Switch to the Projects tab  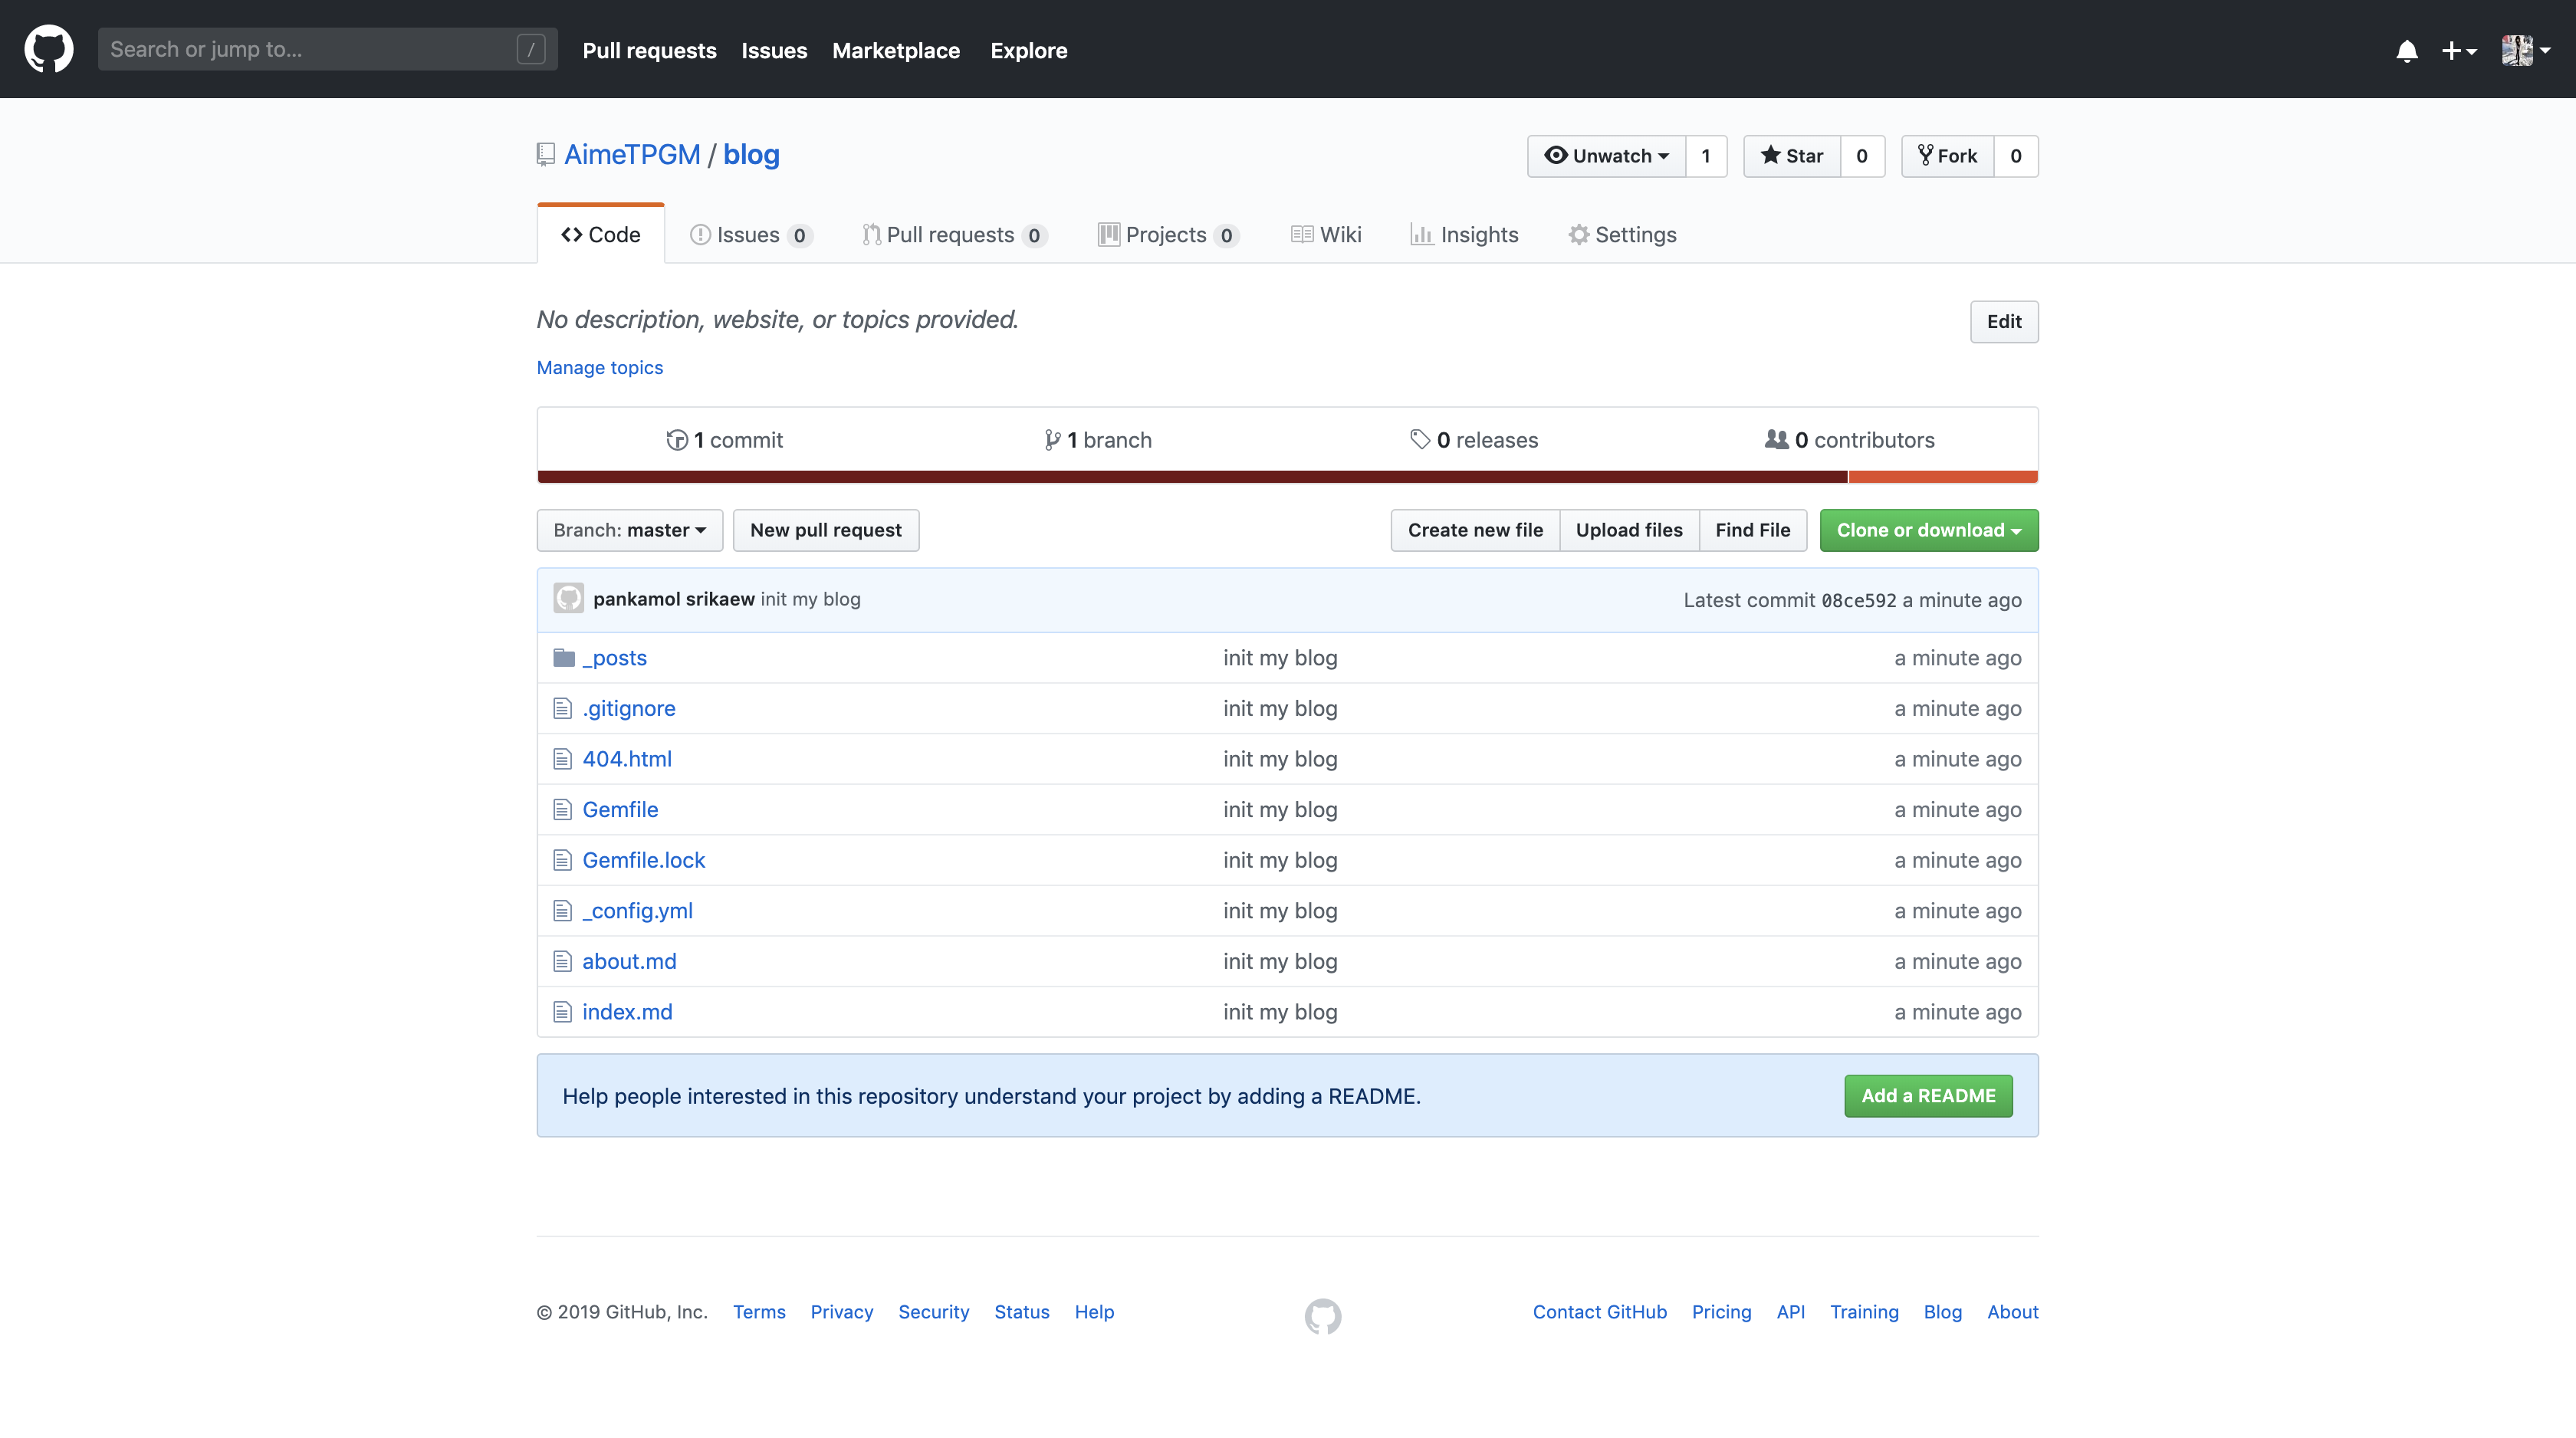[x=1168, y=235]
